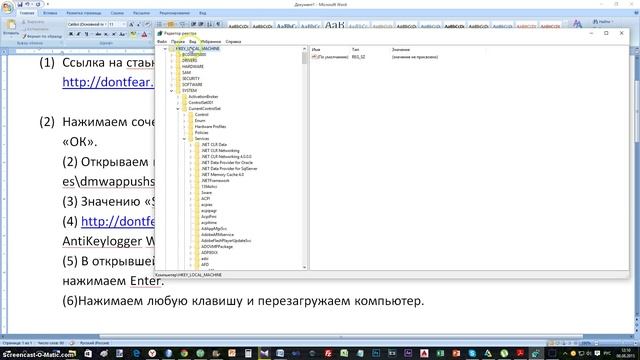The image size is (640, 360).
Task: Select the .NET Data Provider for Oracle key
Action: click(x=227, y=162)
